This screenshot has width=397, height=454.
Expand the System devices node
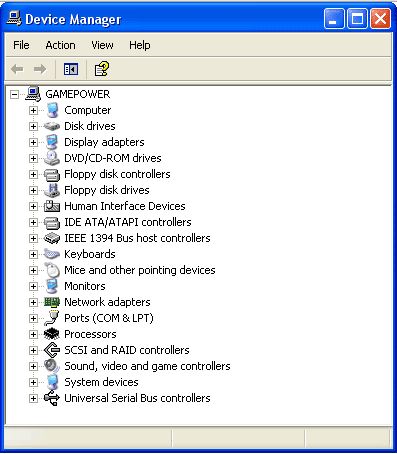[x=33, y=382]
